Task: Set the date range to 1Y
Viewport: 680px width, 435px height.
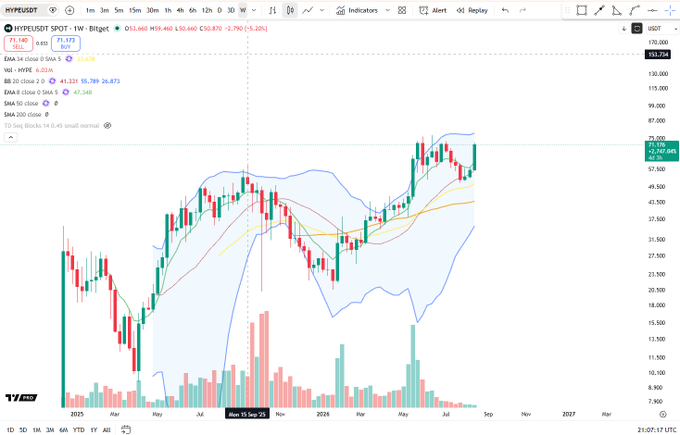Action: (93, 430)
